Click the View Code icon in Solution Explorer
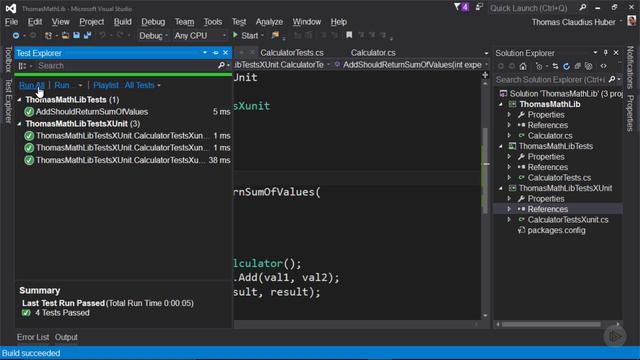 click(603, 66)
